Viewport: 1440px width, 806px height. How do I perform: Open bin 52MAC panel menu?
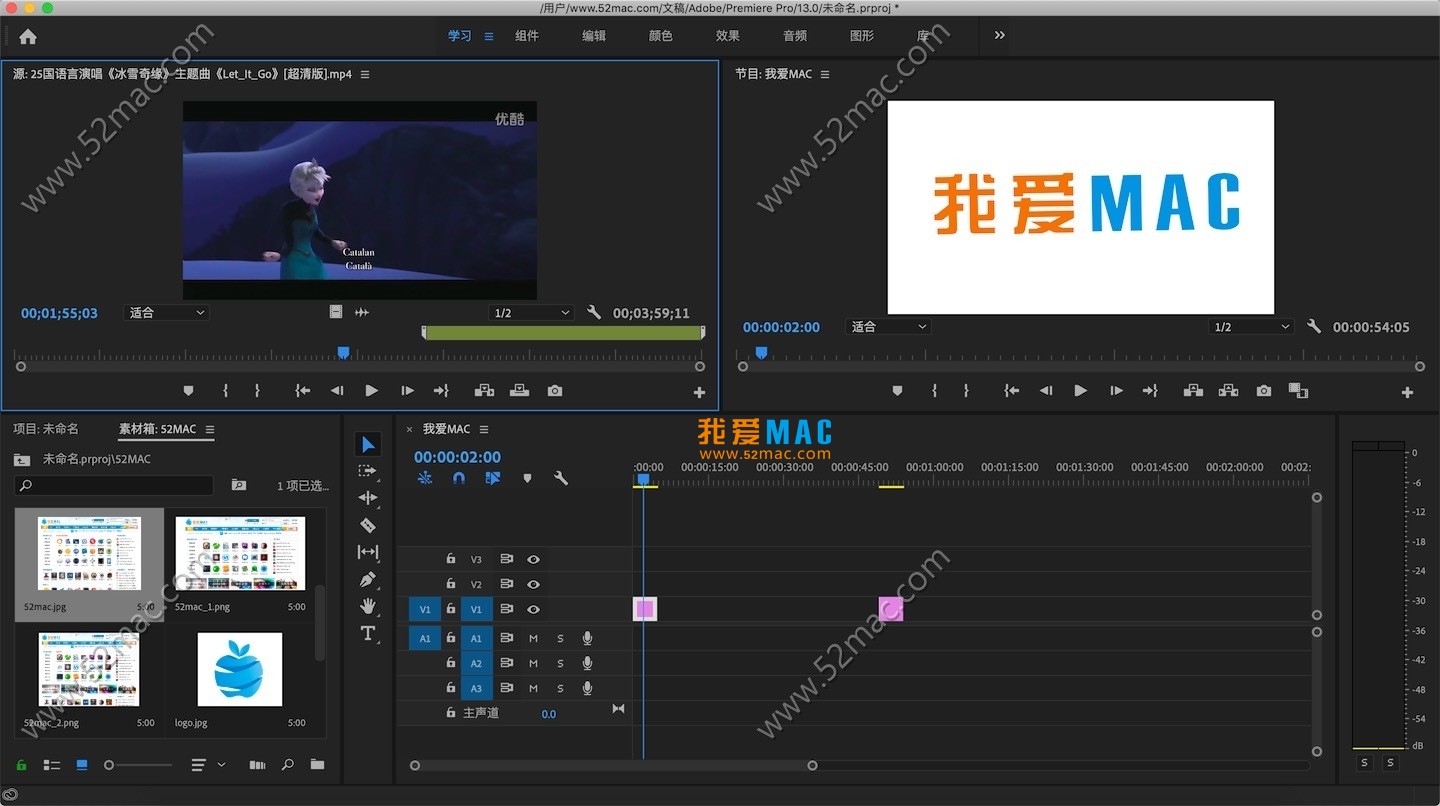tap(210, 429)
